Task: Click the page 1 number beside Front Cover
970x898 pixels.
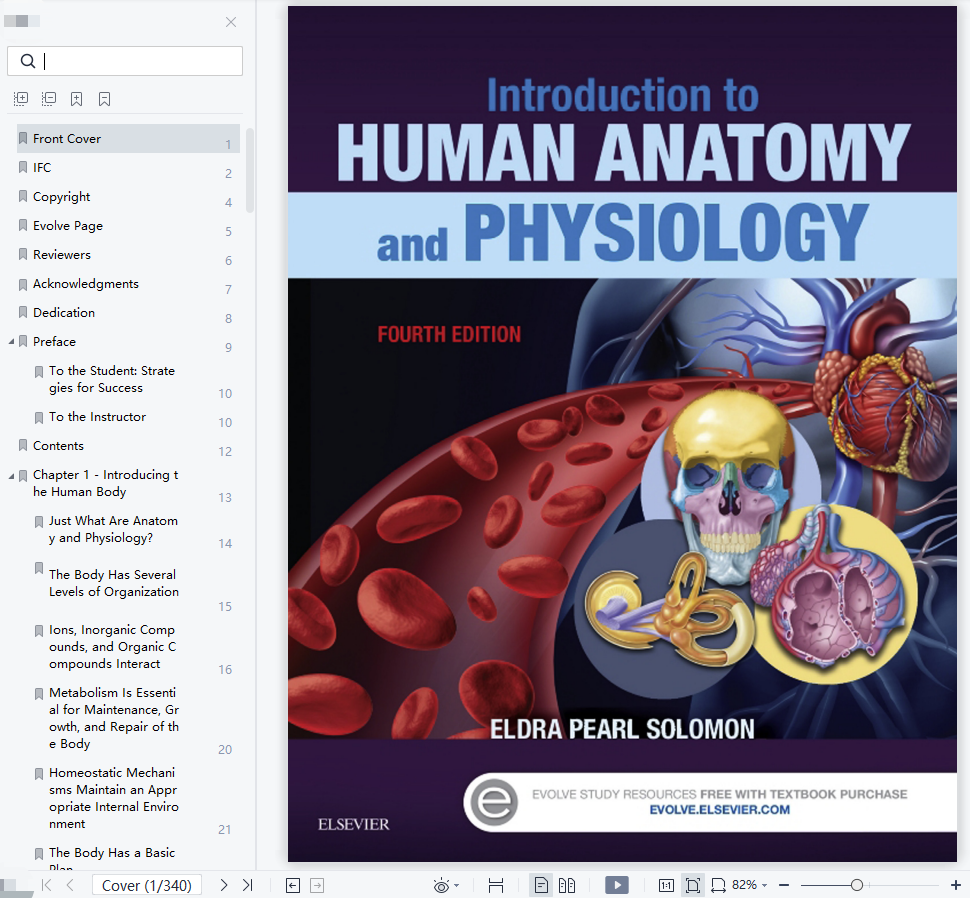Action: (x=228, y=145)
